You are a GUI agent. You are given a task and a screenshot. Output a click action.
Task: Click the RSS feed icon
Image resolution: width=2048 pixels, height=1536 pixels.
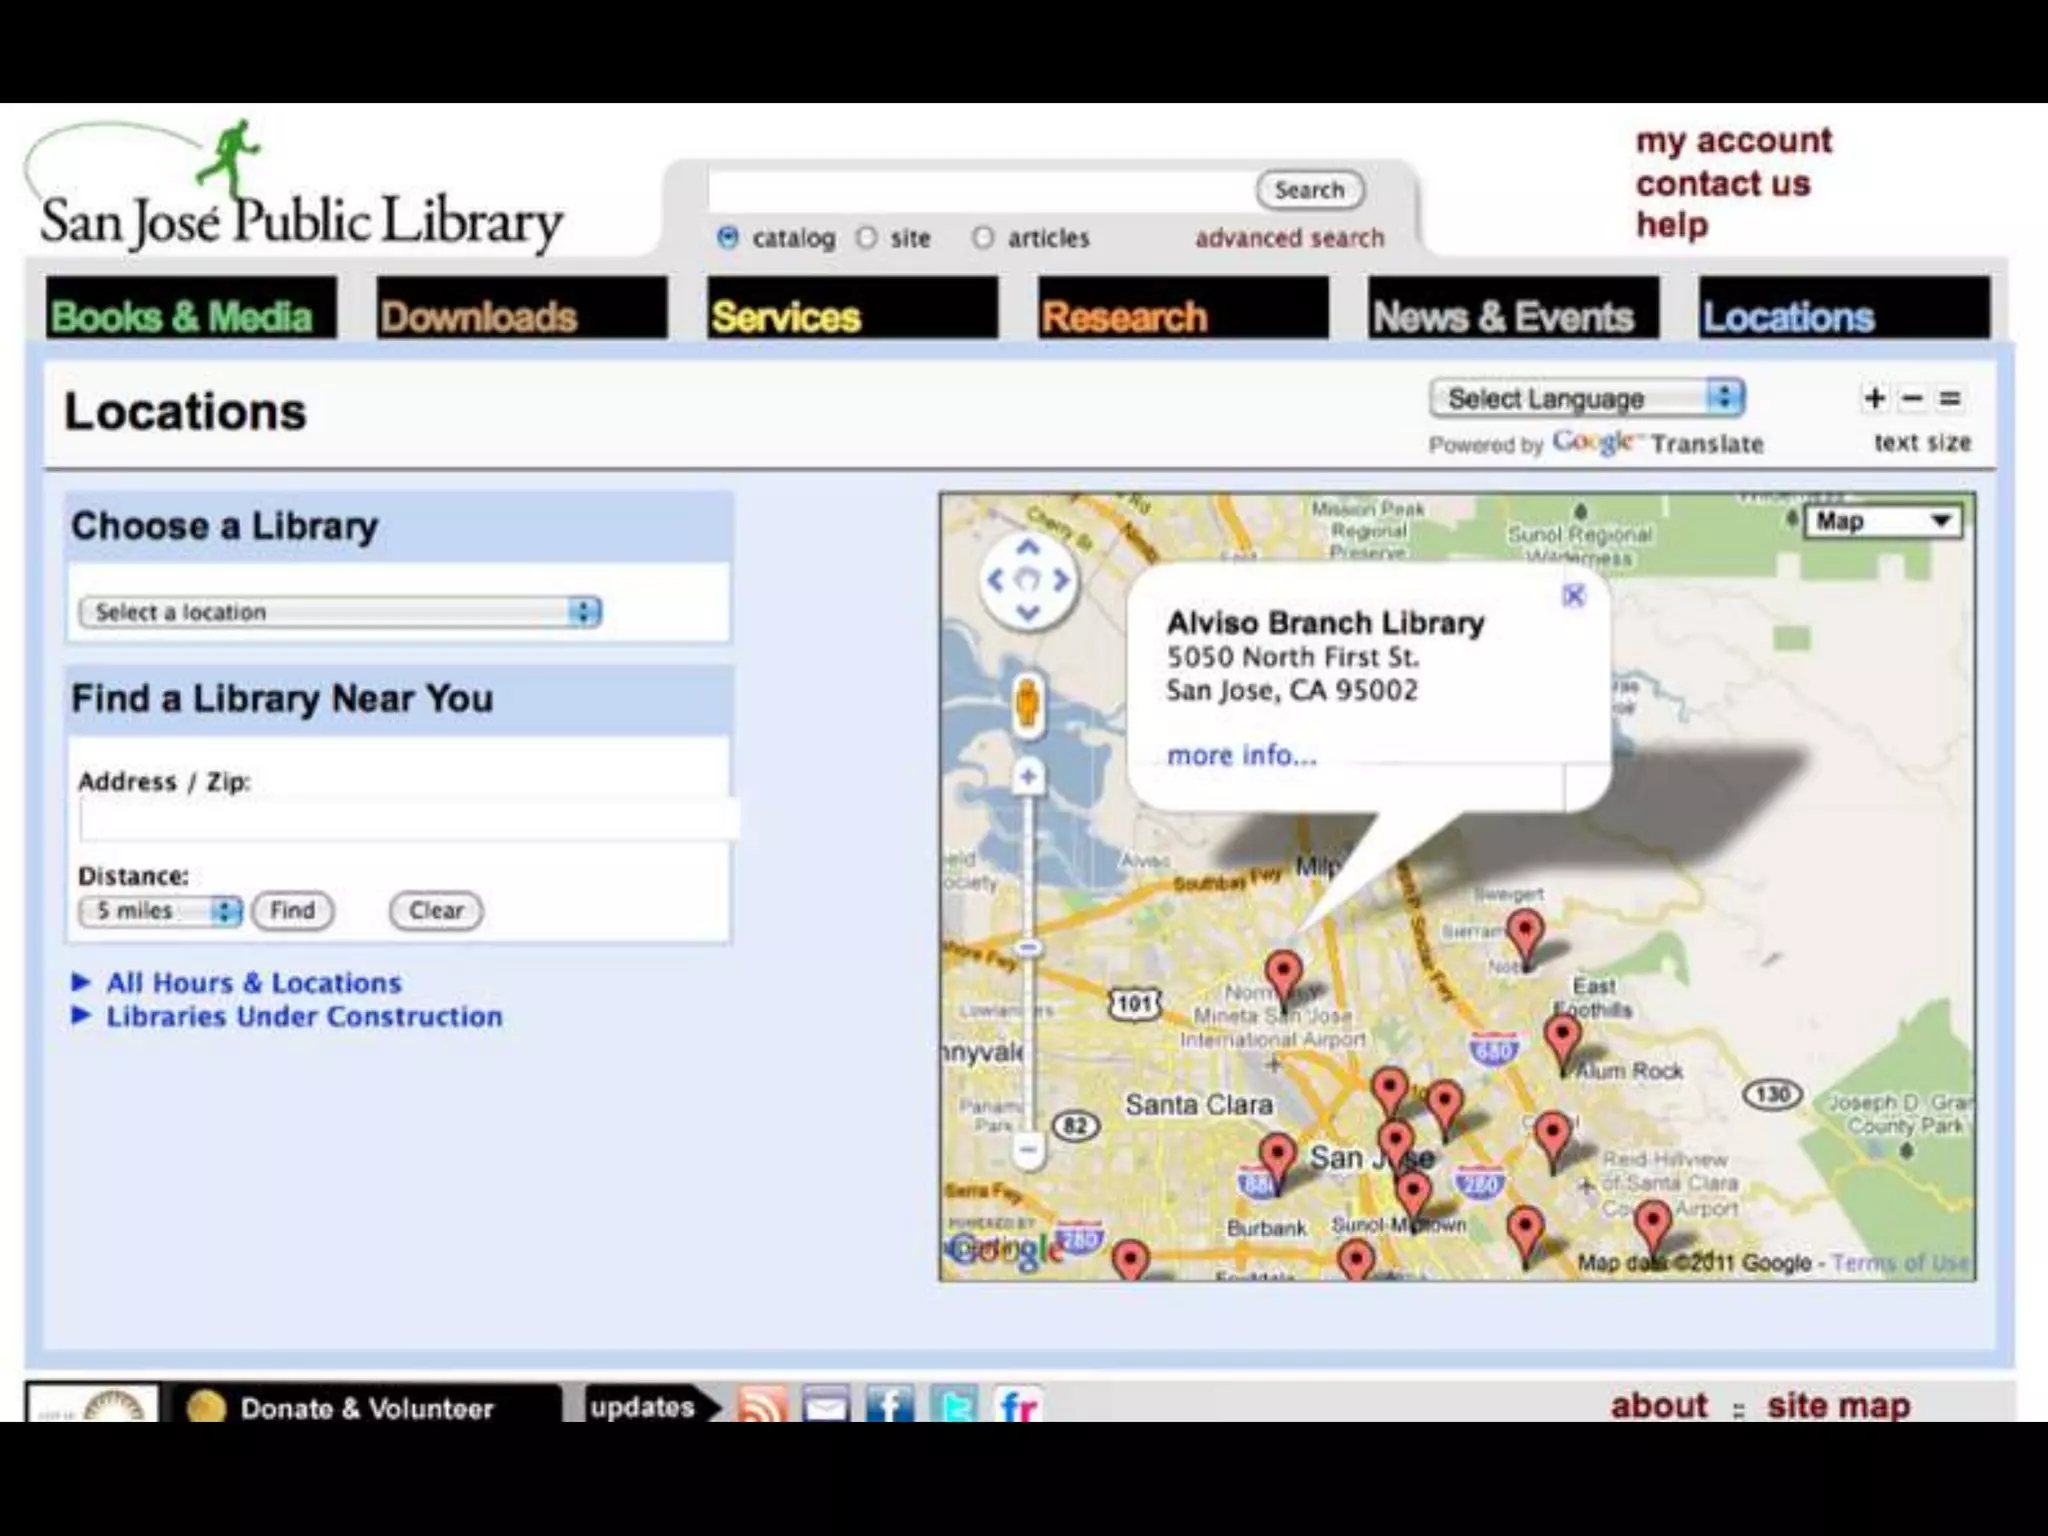[762, 1405]
